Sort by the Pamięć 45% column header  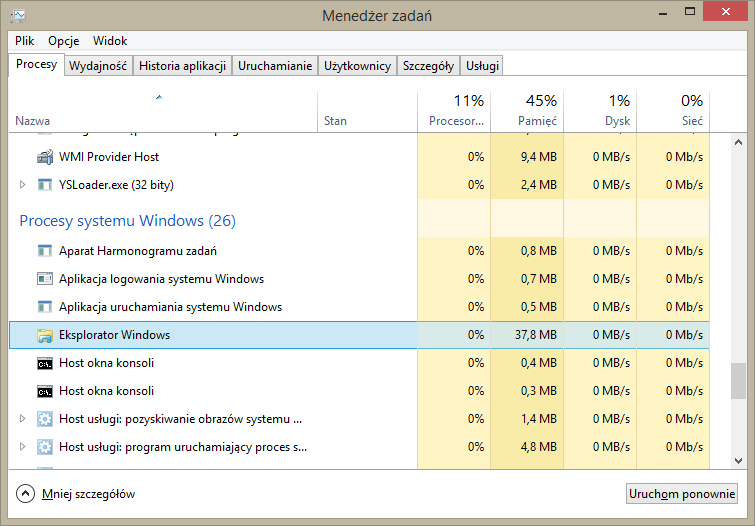pyautogui.click(x=527, y=111)
